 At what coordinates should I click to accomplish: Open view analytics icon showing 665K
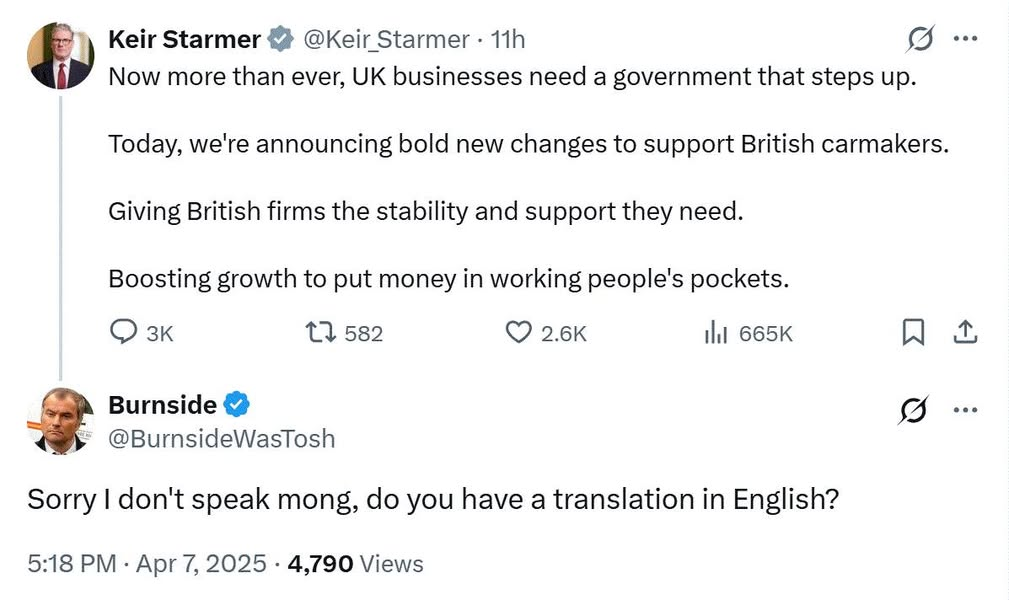click(x=714, y=333)
